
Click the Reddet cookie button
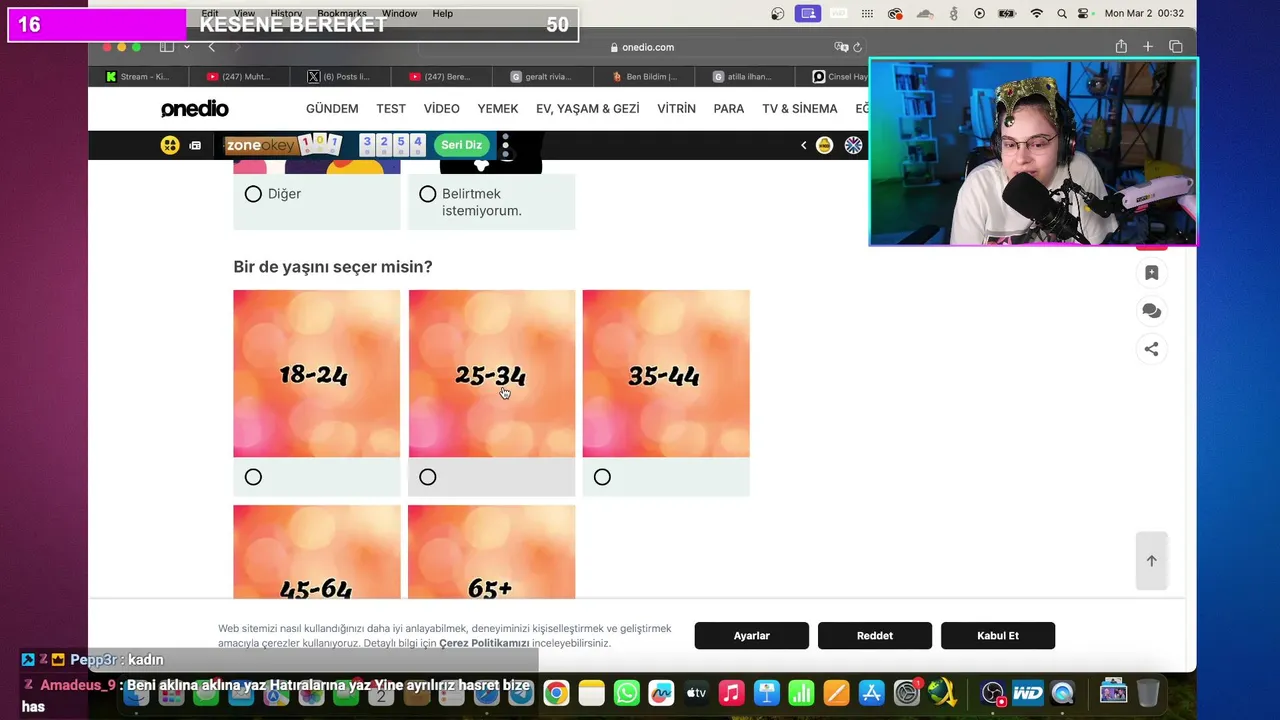tap(875, 636)
